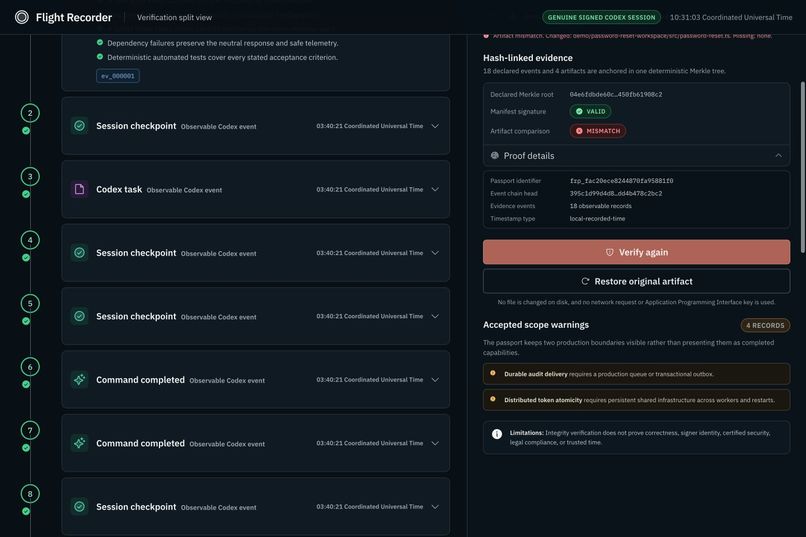Select timeline step marker 5
This screenshot has height=537, width=806.
click(x=30, y=303)
